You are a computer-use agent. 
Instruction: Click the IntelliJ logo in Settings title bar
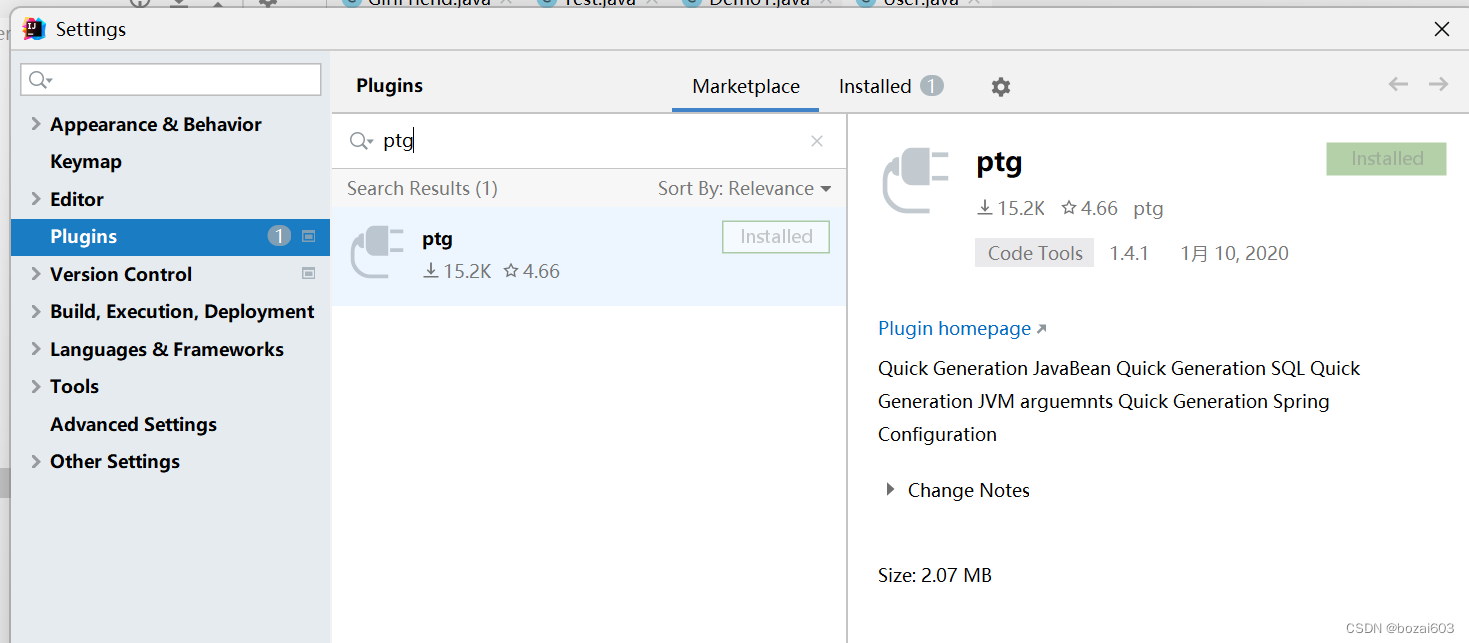pyautogui.click(x=34, y=29)
